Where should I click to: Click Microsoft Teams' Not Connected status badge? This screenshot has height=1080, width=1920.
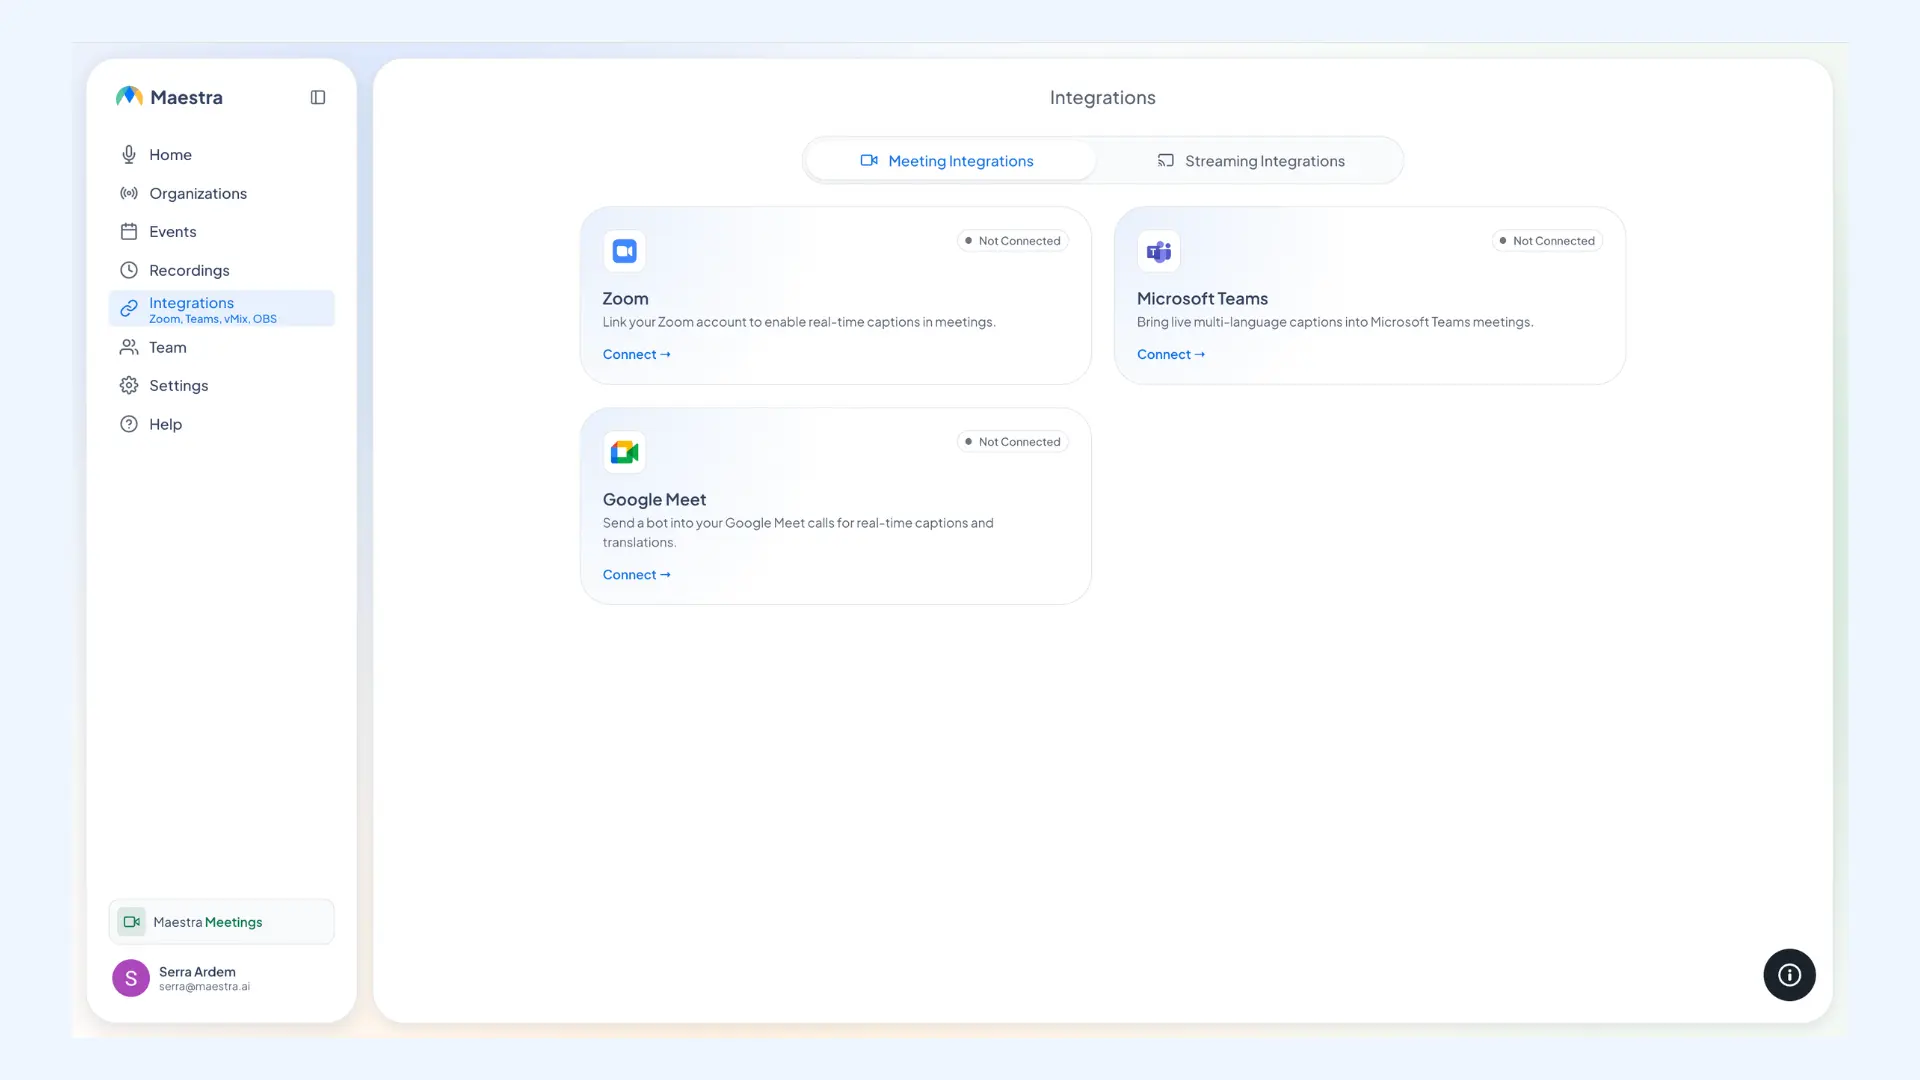[x=1548, y=241]
